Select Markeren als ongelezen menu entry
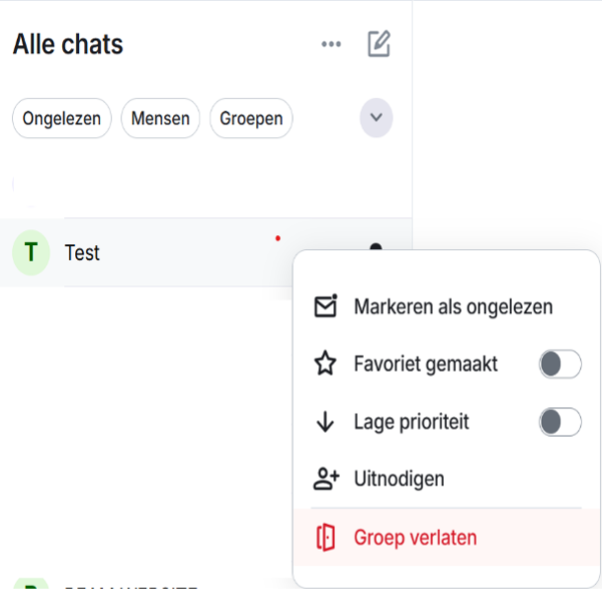Viewport: 605px width, 592px height. pyautogui.click(x=453, y=307)
